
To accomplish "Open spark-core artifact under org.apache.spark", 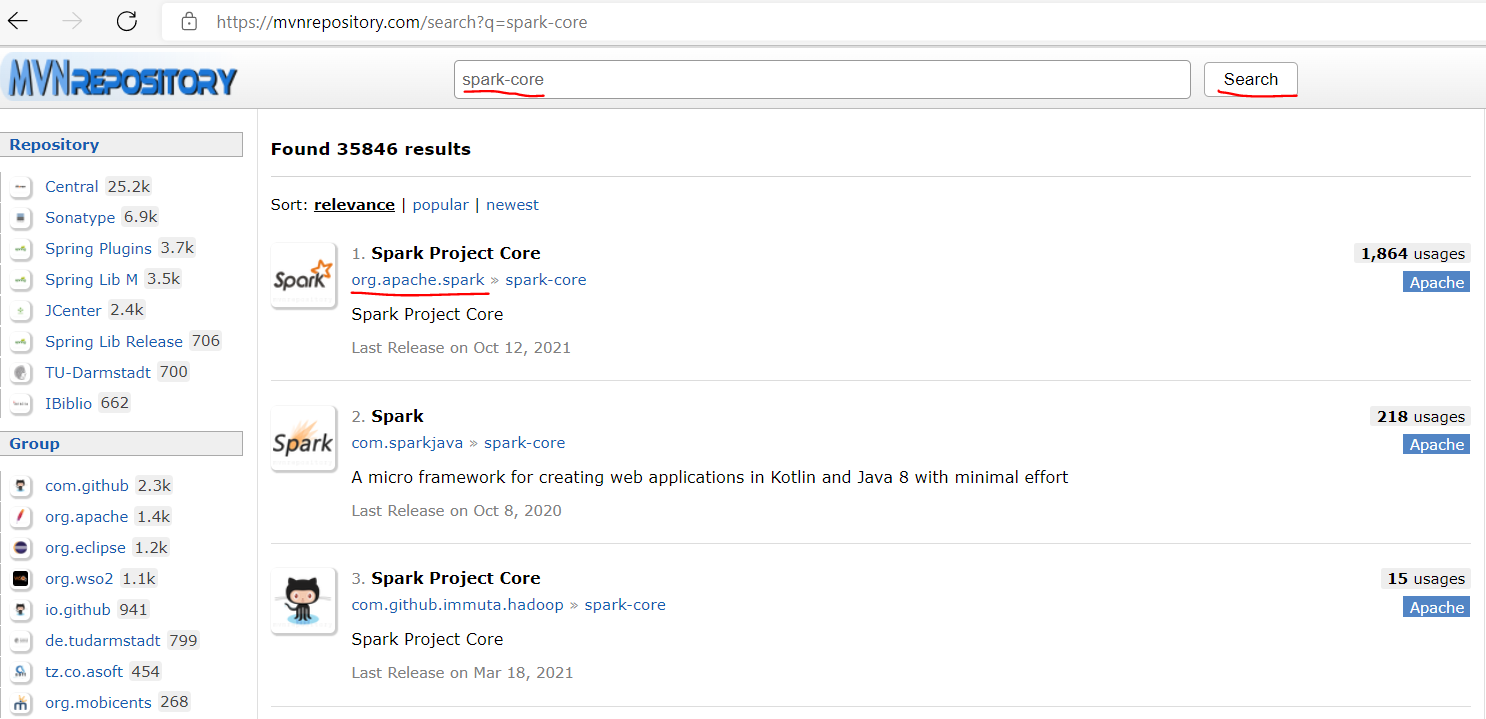I will point(546,280).
